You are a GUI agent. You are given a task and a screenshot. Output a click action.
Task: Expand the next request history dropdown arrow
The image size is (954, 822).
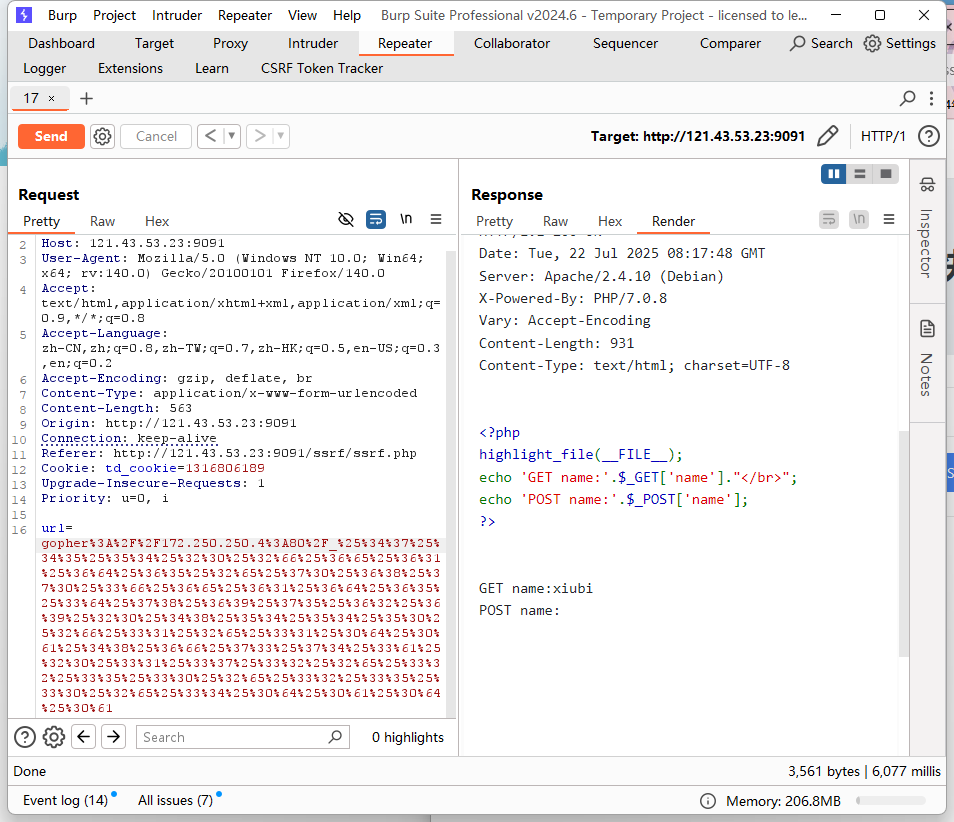coord(281,136)
